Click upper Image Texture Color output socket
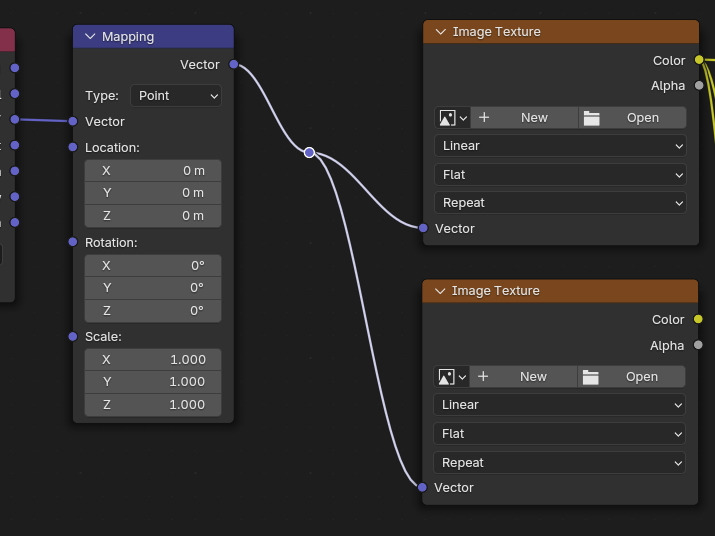Viewport: 715px width, 536px height. click(699, 60)
